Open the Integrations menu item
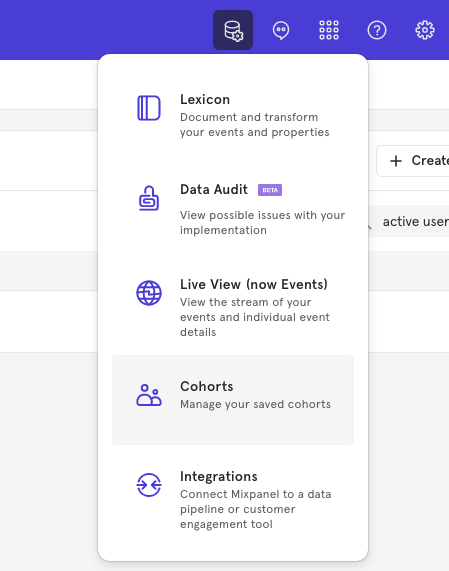Viewport: 449px width, 571px height. point(233,500)
